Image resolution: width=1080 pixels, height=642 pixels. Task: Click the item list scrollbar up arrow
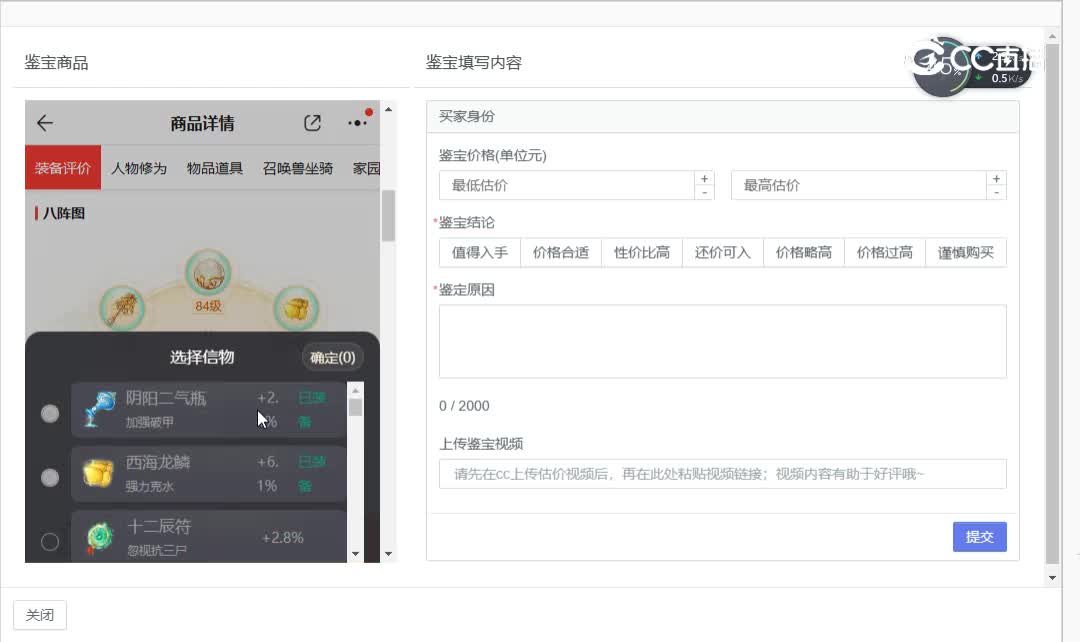[x=356, y=392]
